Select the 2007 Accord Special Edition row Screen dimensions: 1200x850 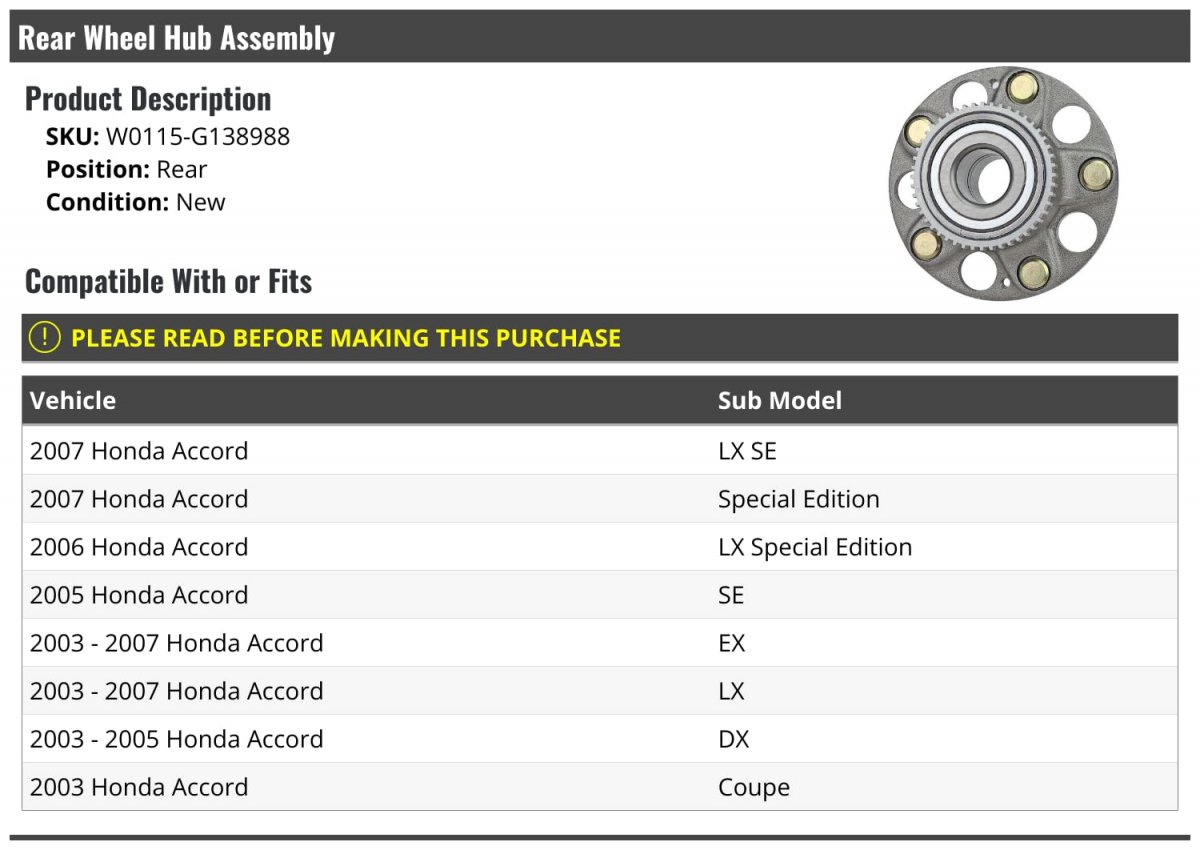click(600, 499)
